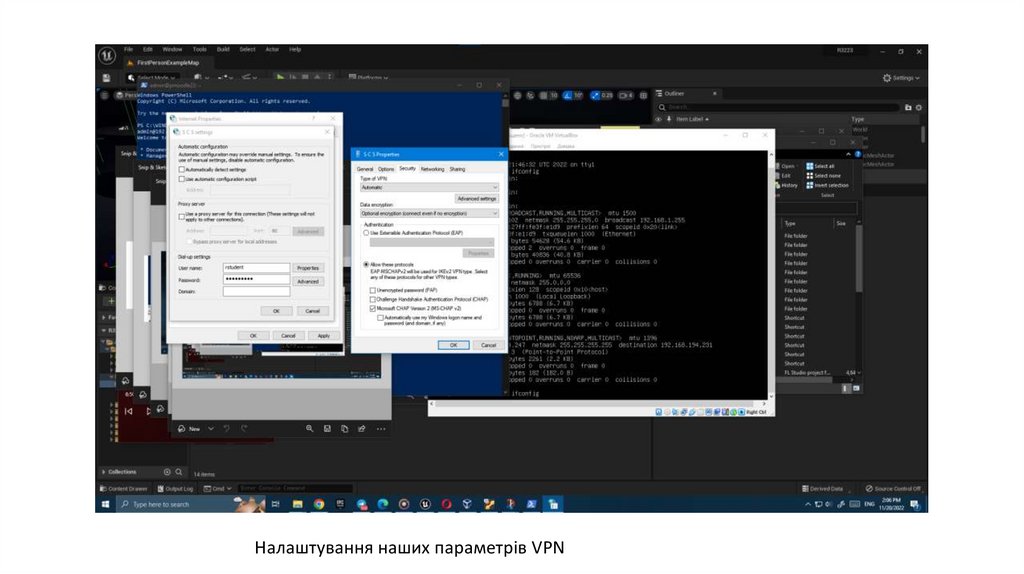Click the Save level icon in Unreal toolbar
The height and width of the screenshot is (574, 1024).
[106, 78]
